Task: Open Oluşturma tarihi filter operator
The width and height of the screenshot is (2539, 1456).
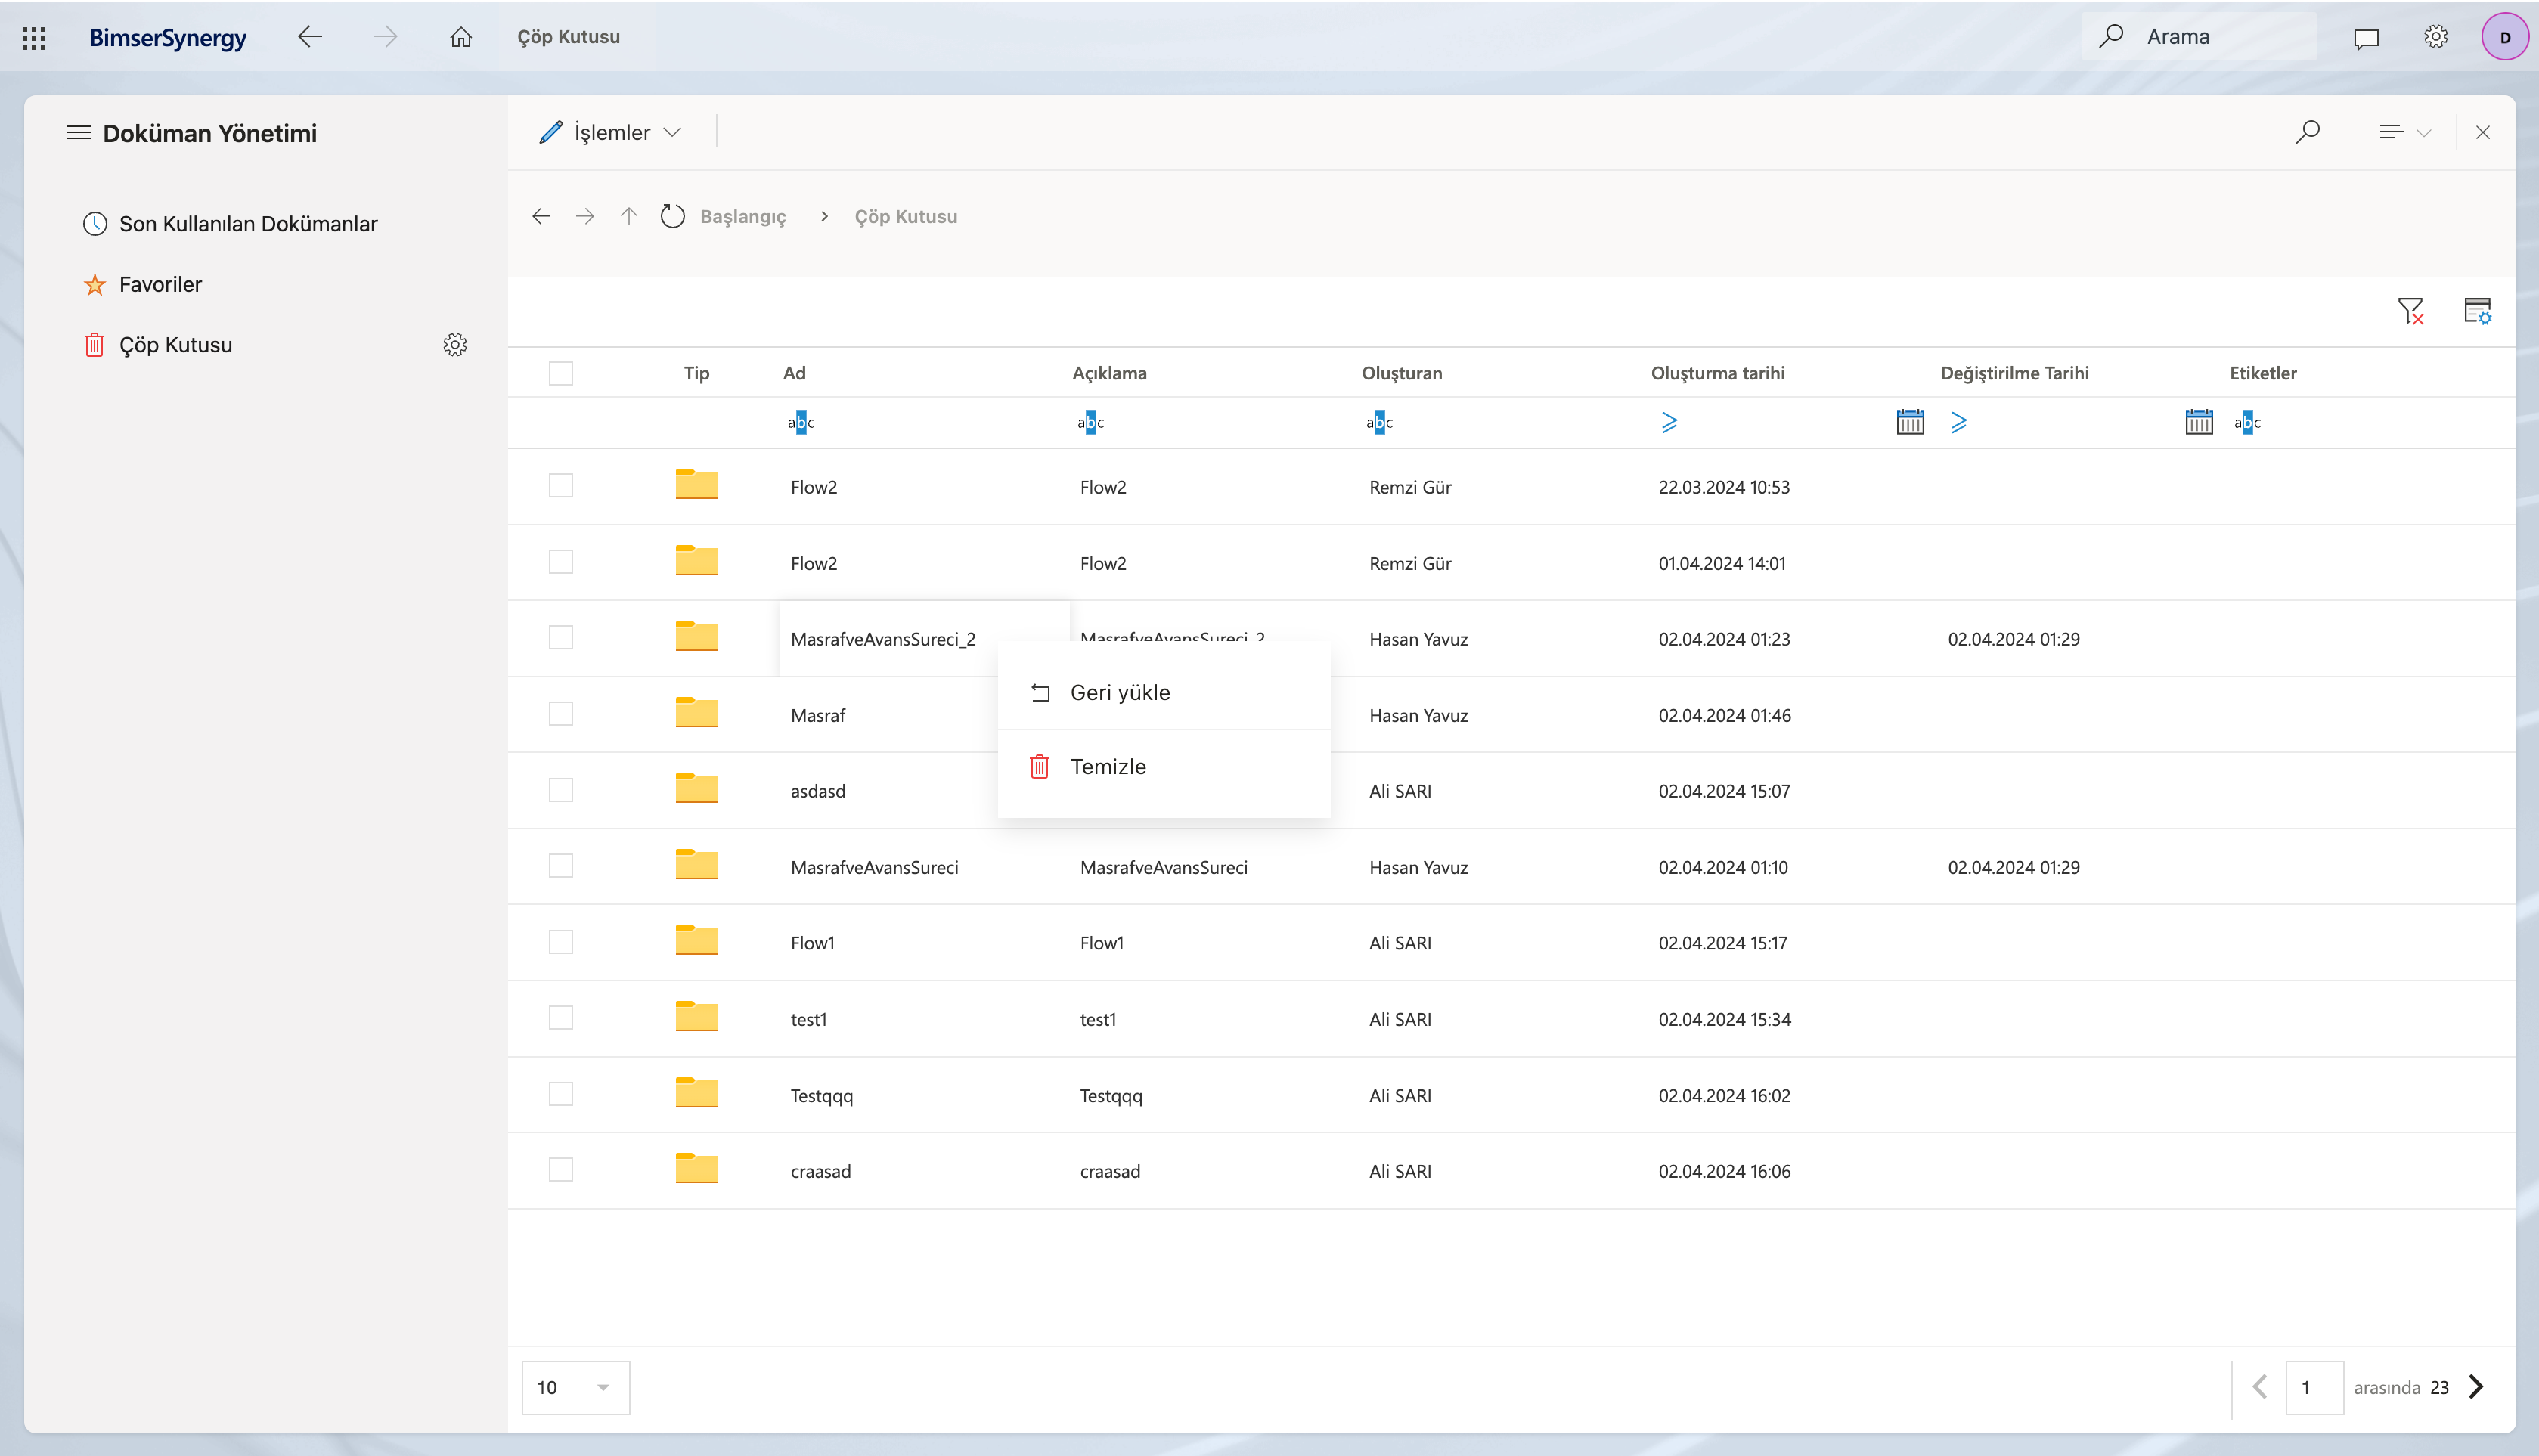Action: (1669, 422)
